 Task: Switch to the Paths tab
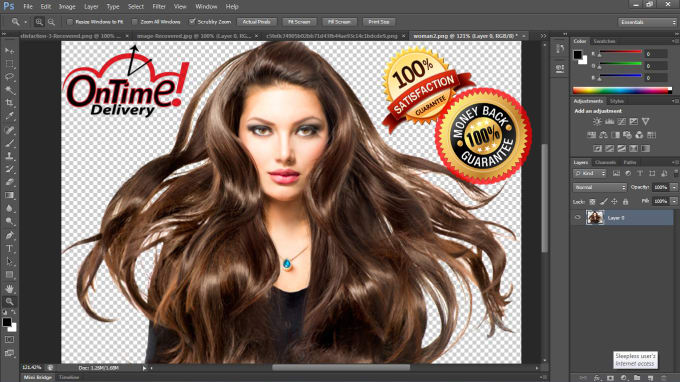pyautogui.click(x=630, y=162)
